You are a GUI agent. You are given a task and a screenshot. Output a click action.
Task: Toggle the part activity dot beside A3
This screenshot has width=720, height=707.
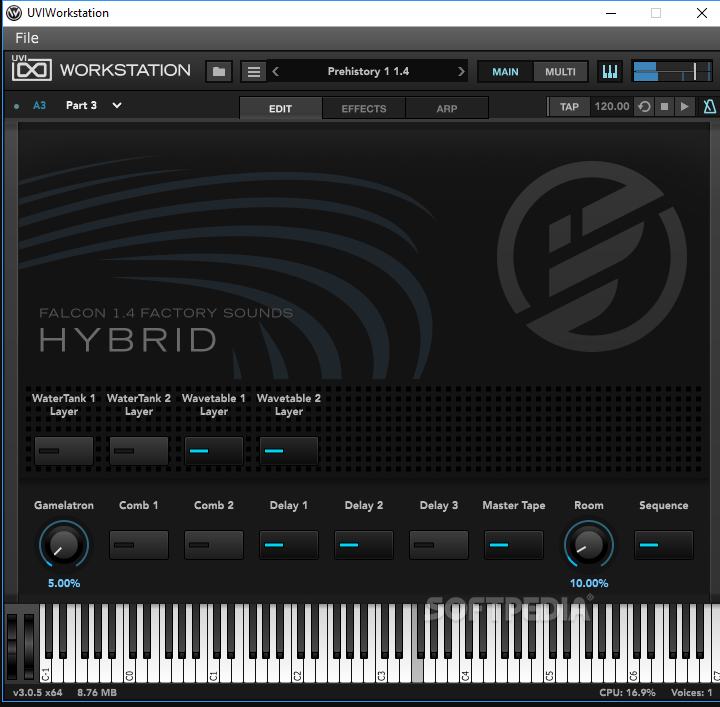[17, 107]
